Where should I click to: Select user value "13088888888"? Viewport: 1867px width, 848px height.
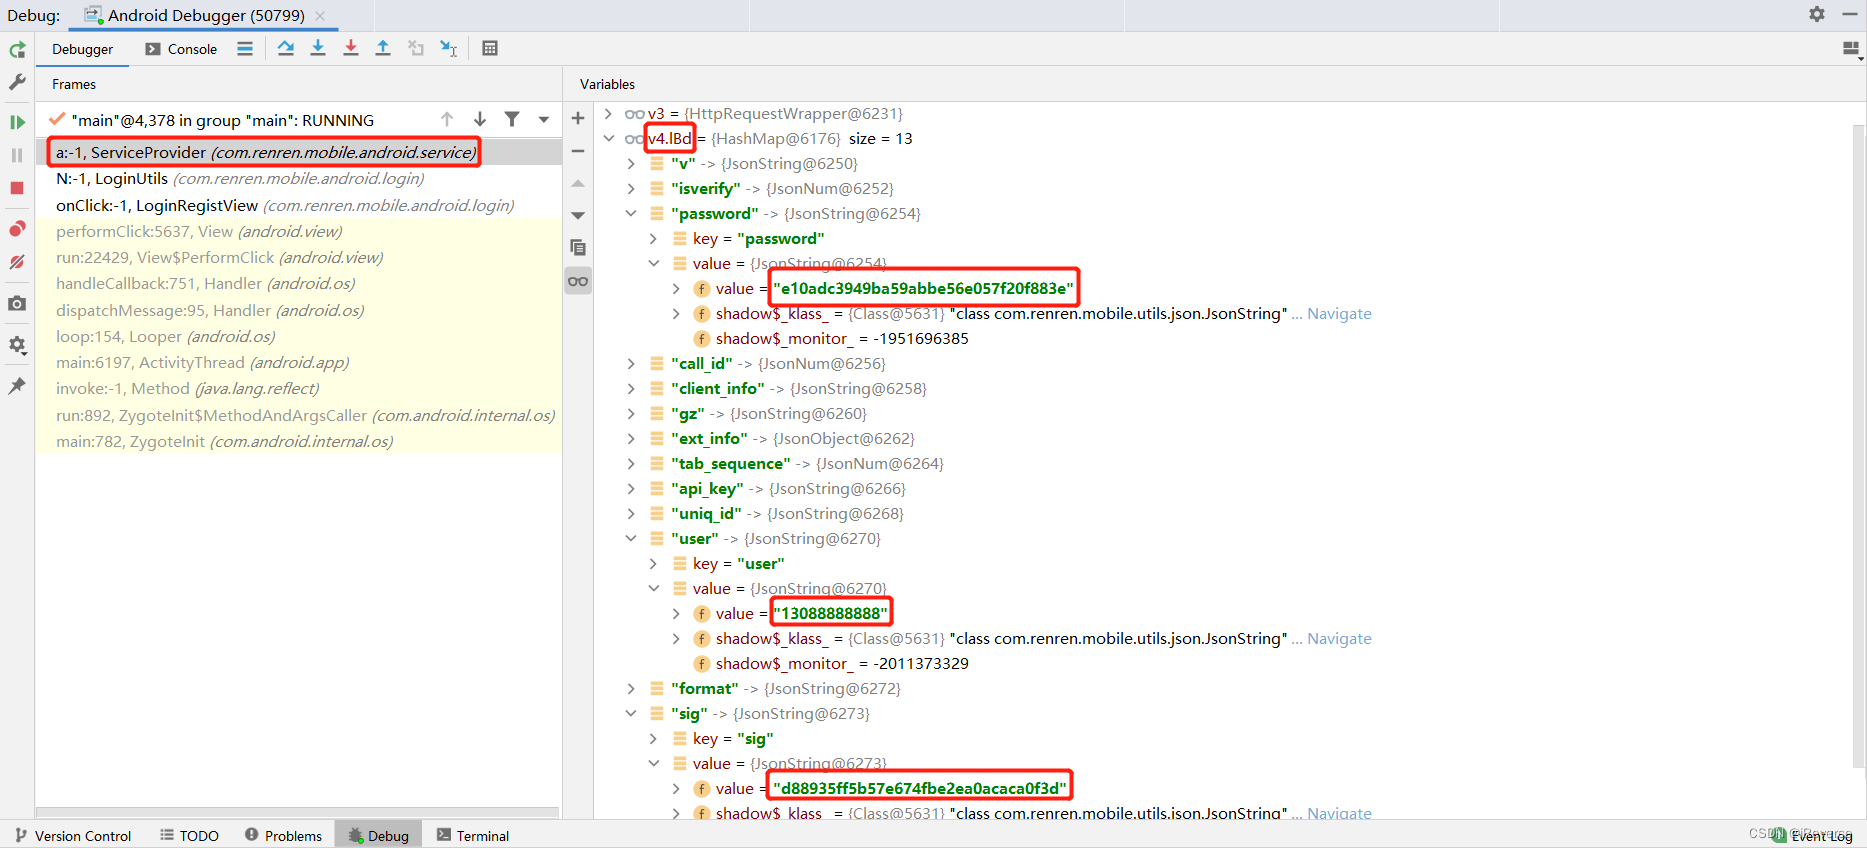[830, 613]
